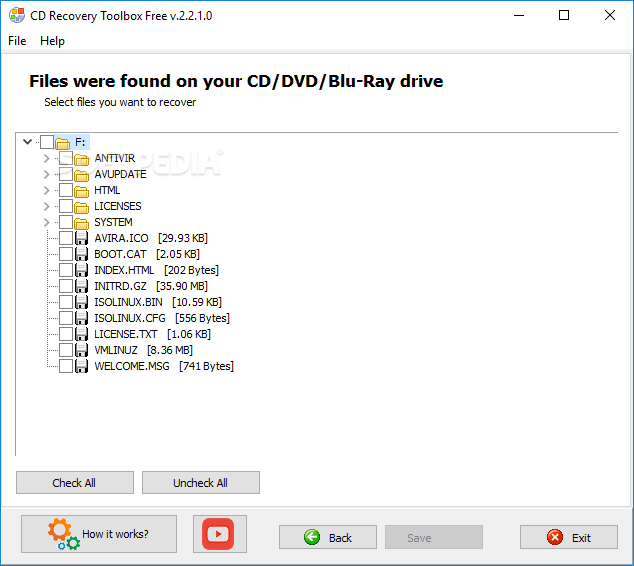The width and height of the screenshot is (634, 566).
Task: Click the ANTIVIR folder icon
Action: pos(82,159)
